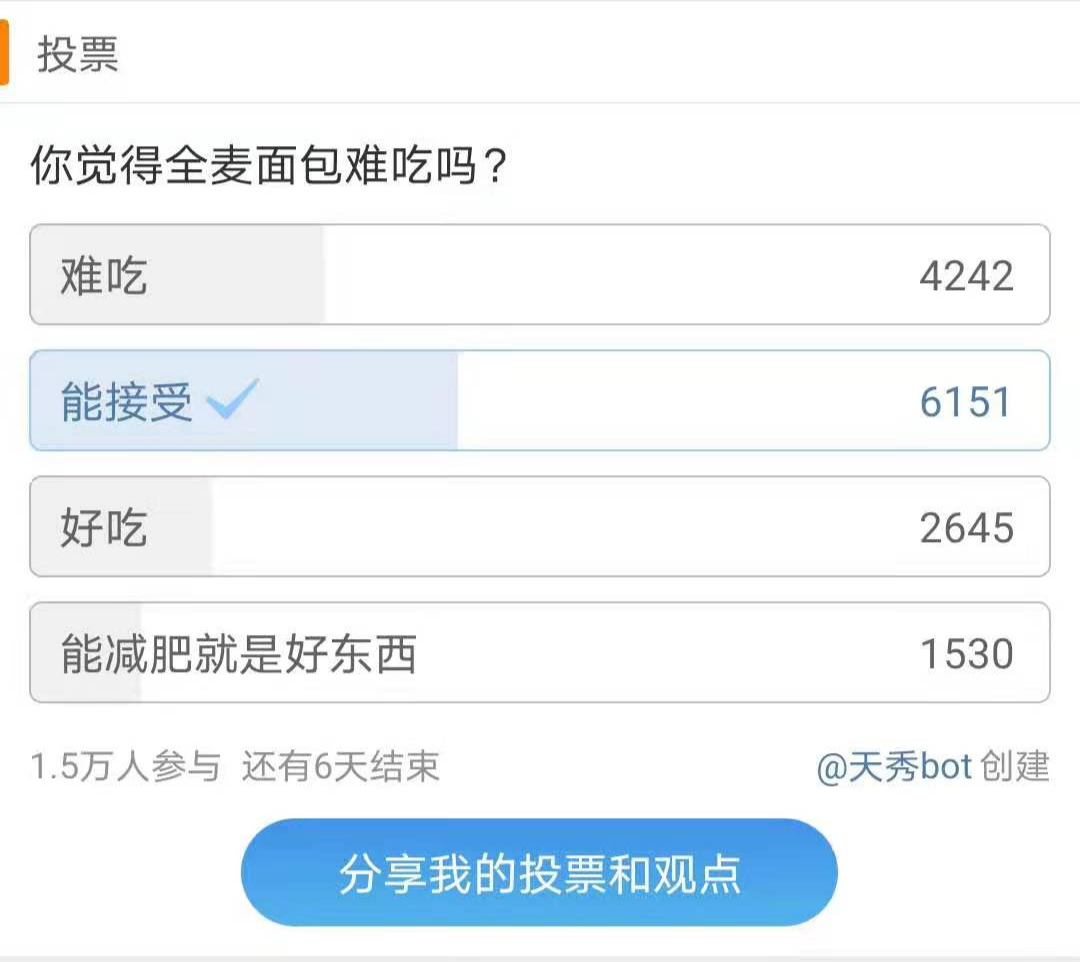This screenshot has height=962, width=1080.
Task: Click the 1530 vote count
Action: click(x=966, y=654)
